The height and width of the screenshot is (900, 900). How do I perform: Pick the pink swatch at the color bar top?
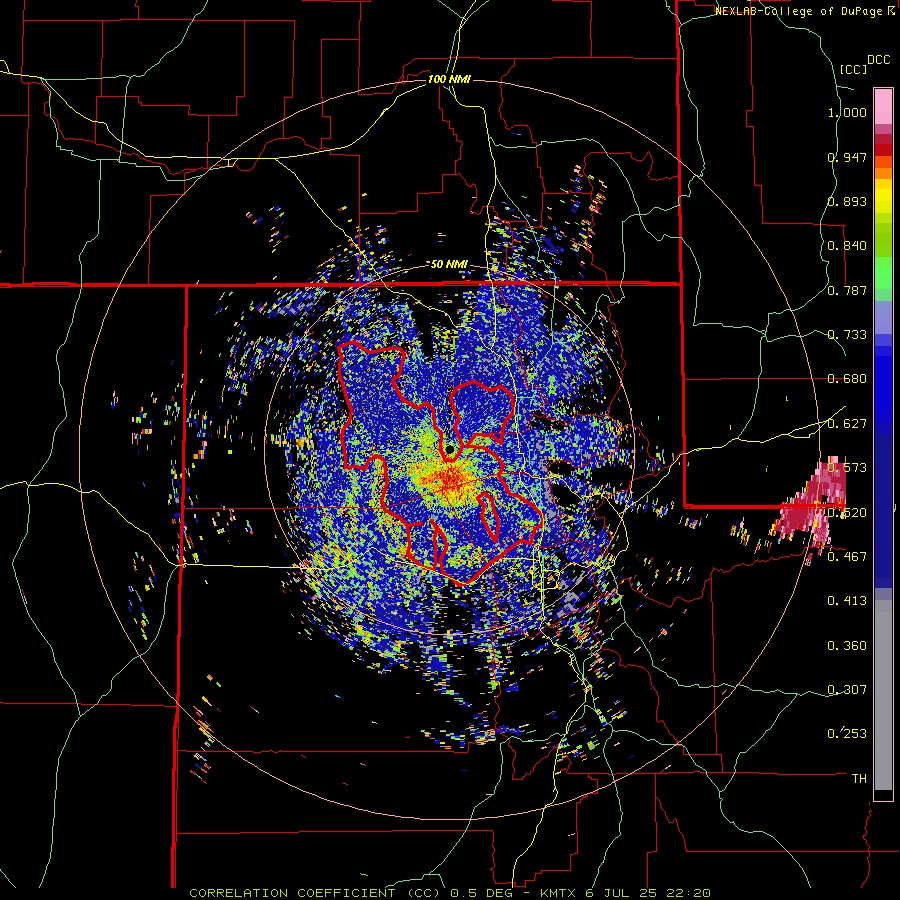click(883, 106)
